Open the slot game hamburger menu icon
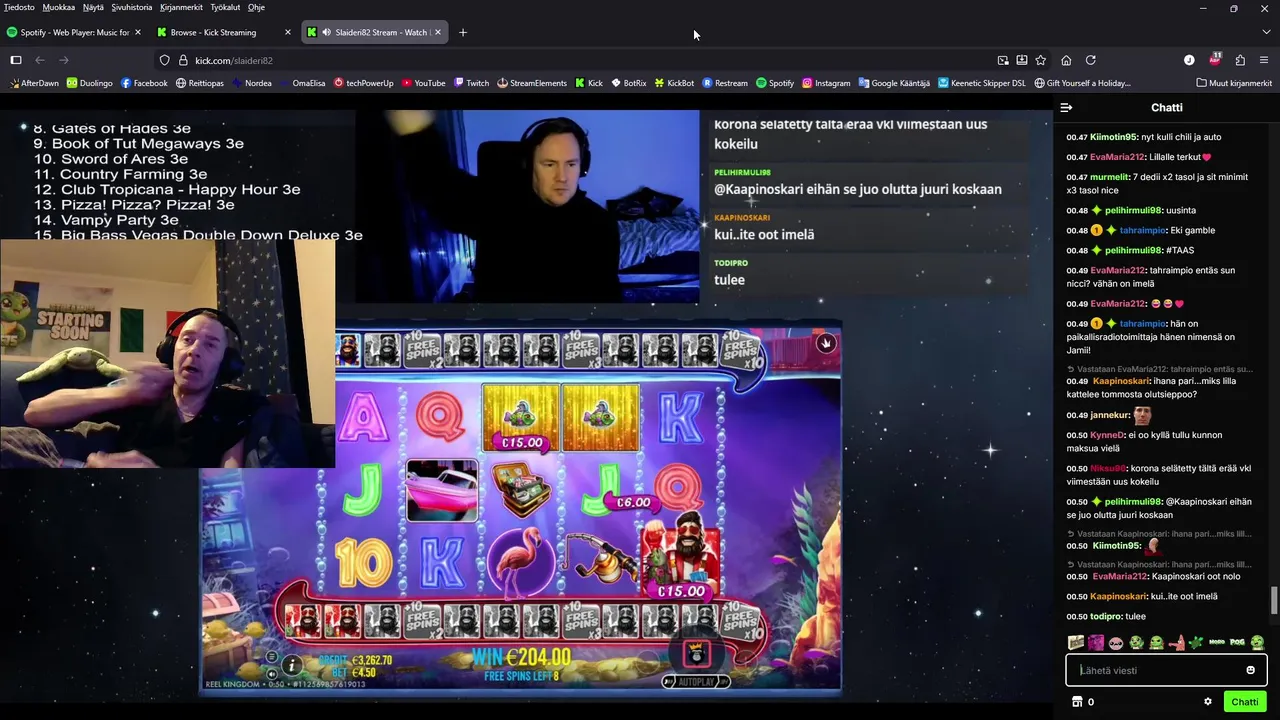Viewport: 1280px width, 720px height. (271, 657)
